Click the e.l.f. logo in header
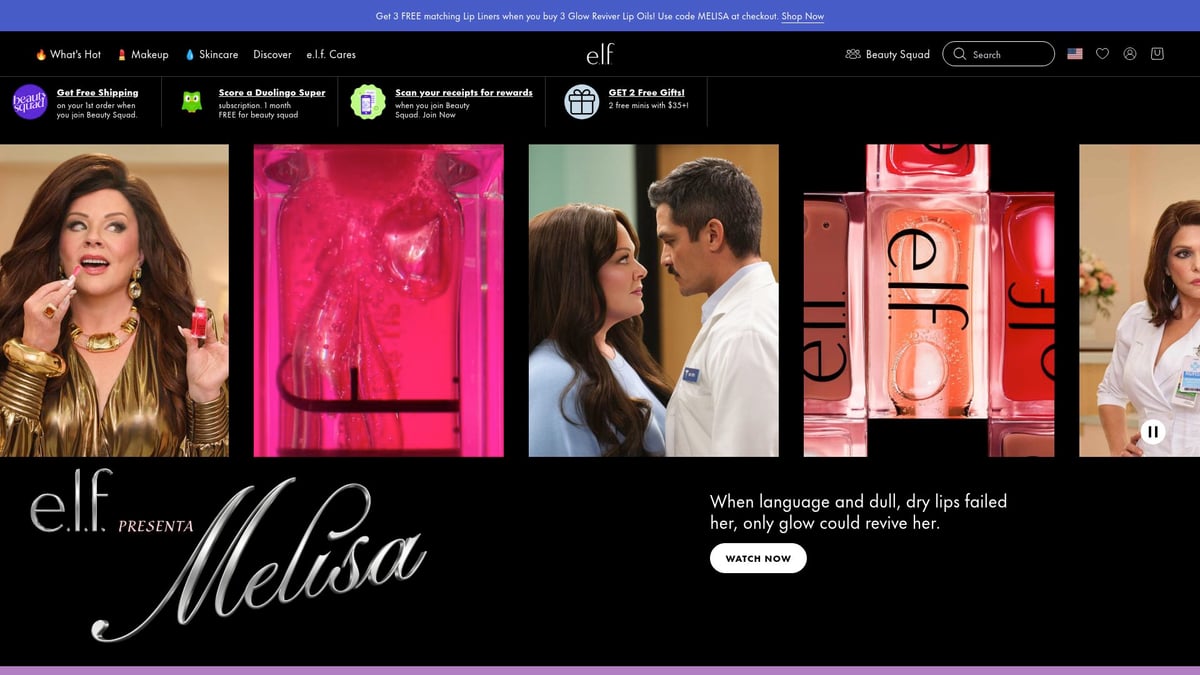1200x675 pixels. (x=600, y=54)
